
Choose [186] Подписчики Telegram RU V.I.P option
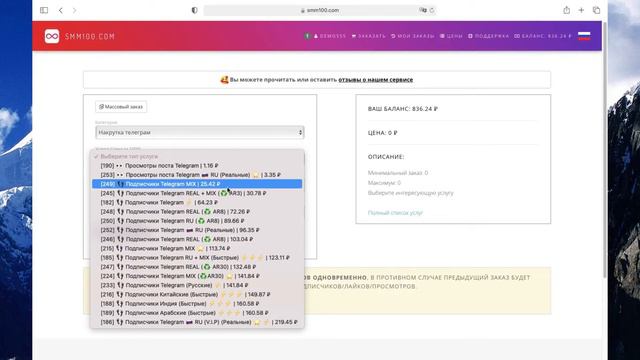pos(197,322)
